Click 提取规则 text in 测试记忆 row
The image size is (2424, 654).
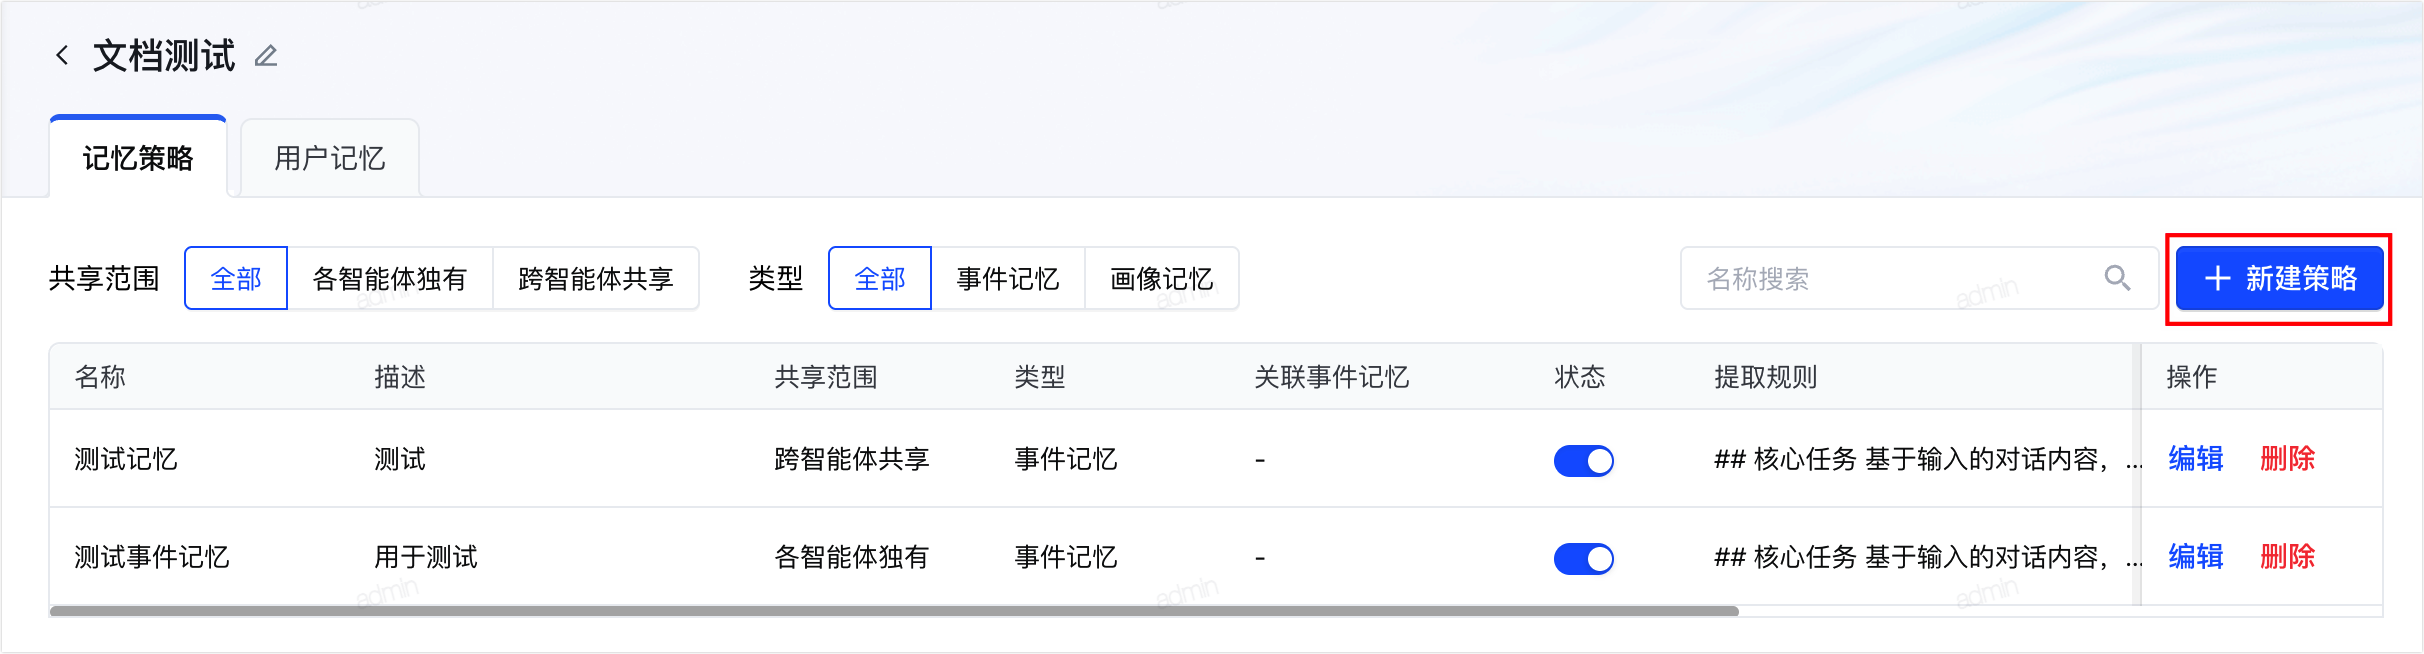pos(1926,459)
